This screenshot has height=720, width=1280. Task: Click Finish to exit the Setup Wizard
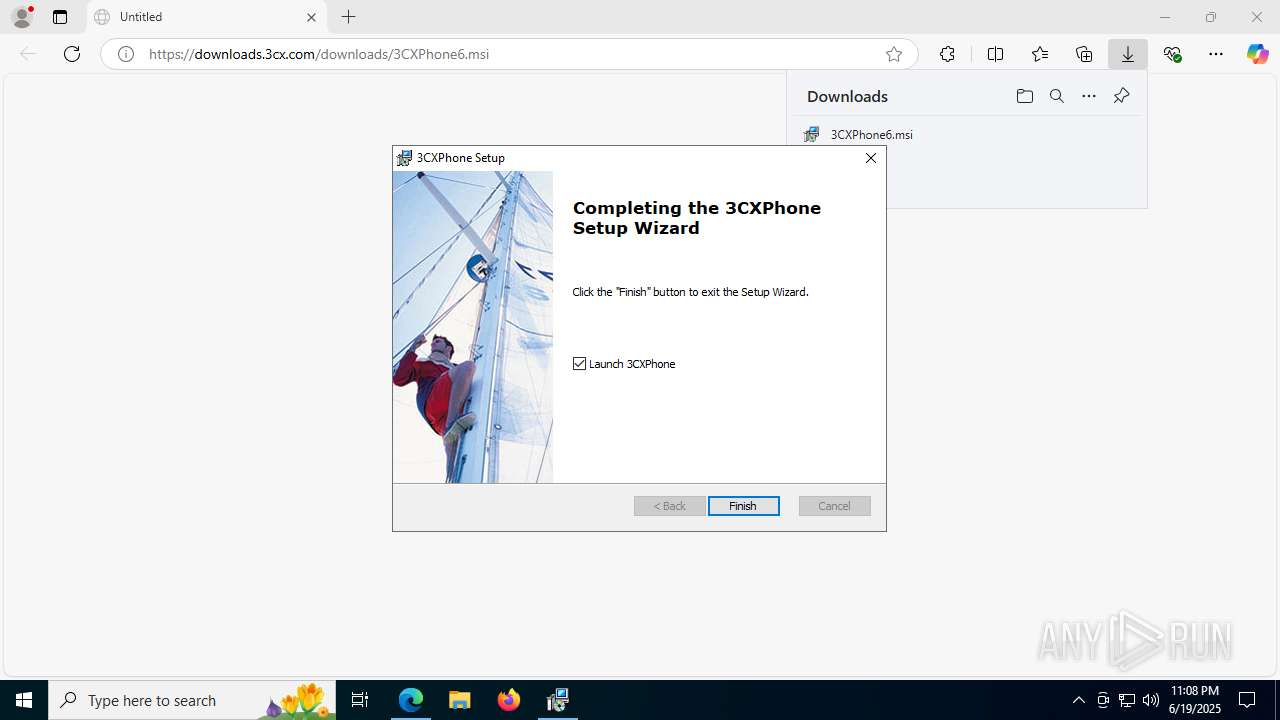(x=743, y=506)
